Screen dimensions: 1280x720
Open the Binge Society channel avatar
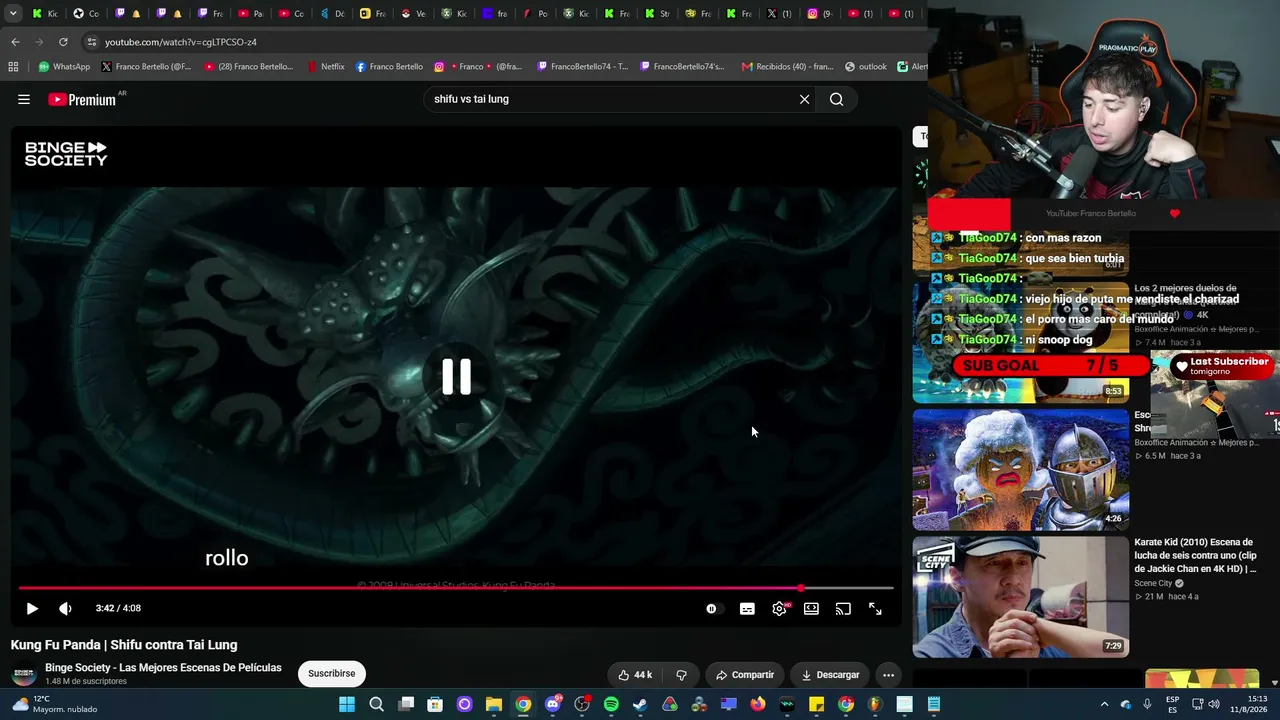[x=24, y=674]
